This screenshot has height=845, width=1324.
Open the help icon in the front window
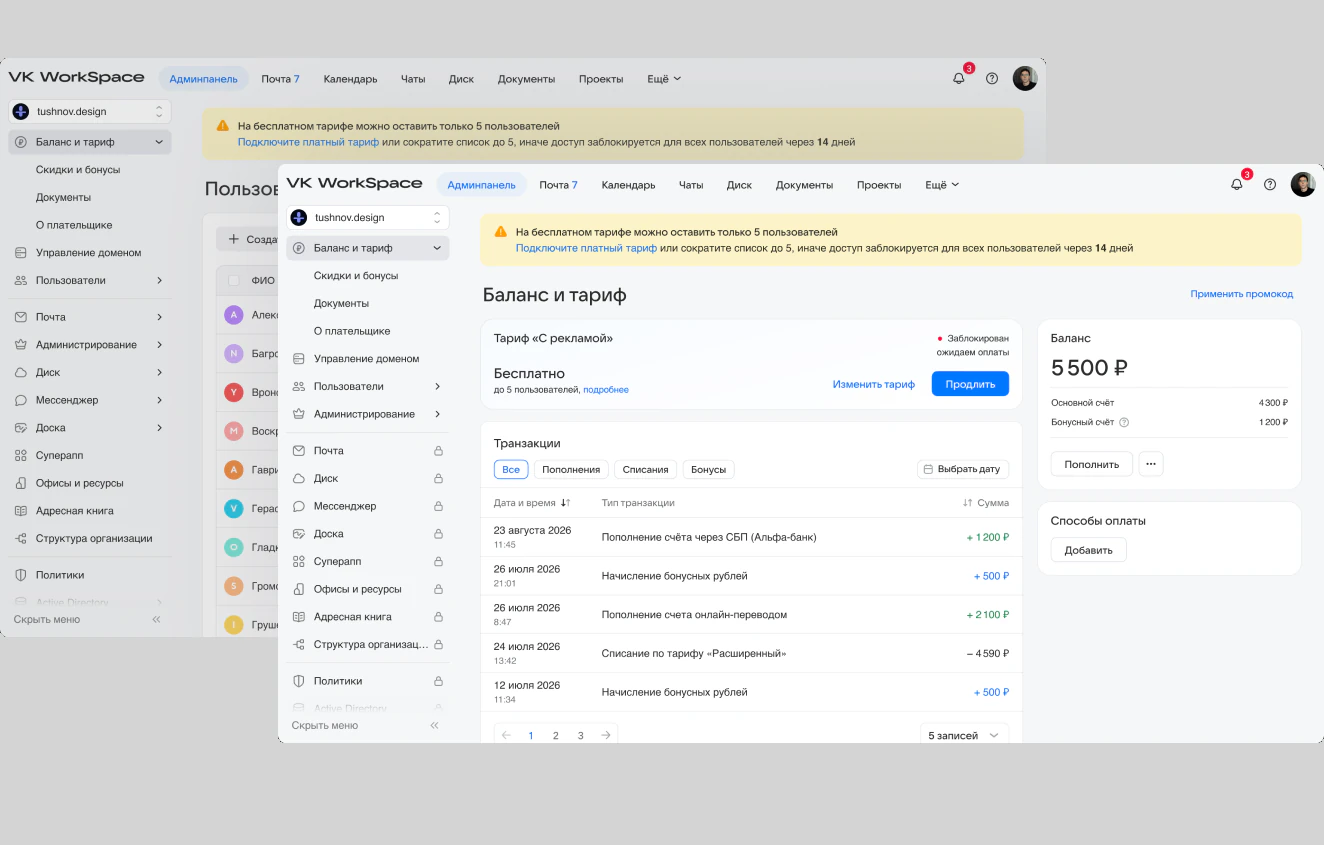coord(1270,184)
